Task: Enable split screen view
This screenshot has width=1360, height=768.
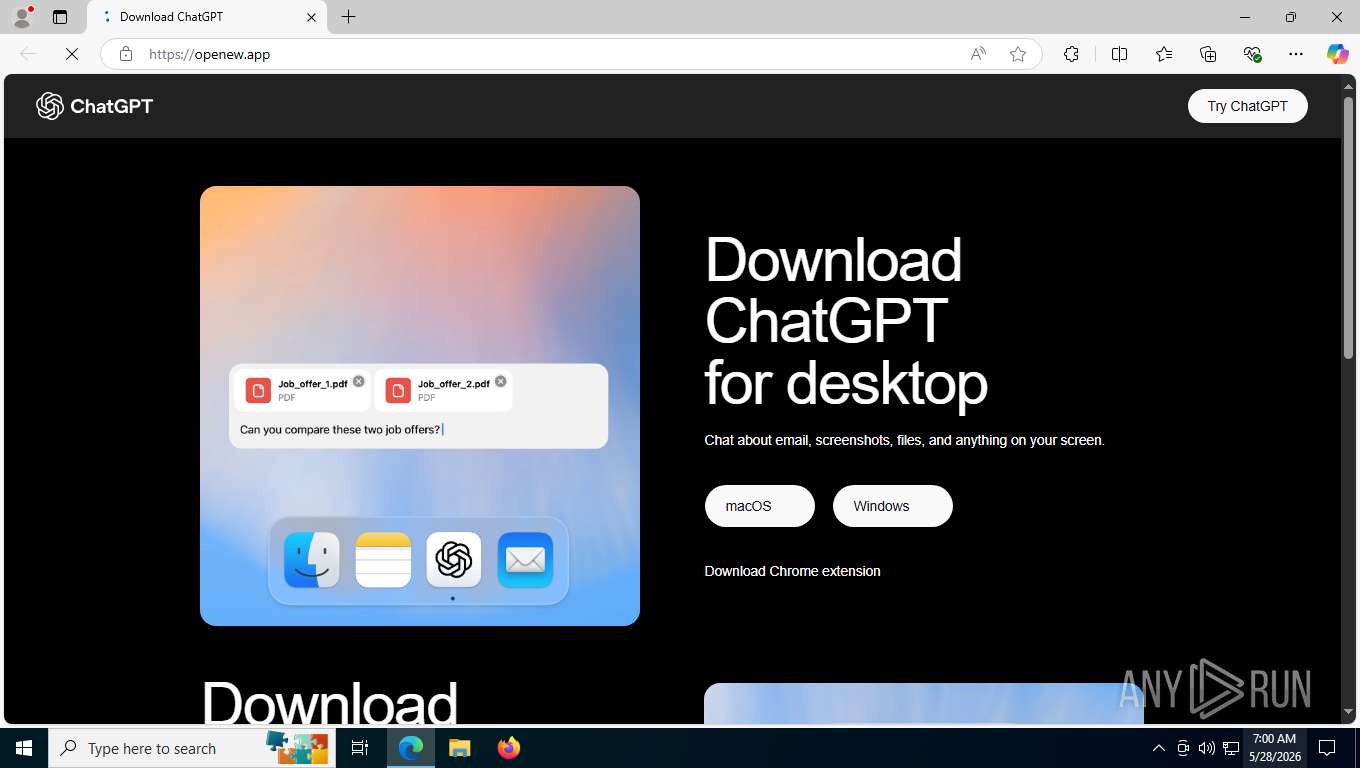Action: (1119, 54)
